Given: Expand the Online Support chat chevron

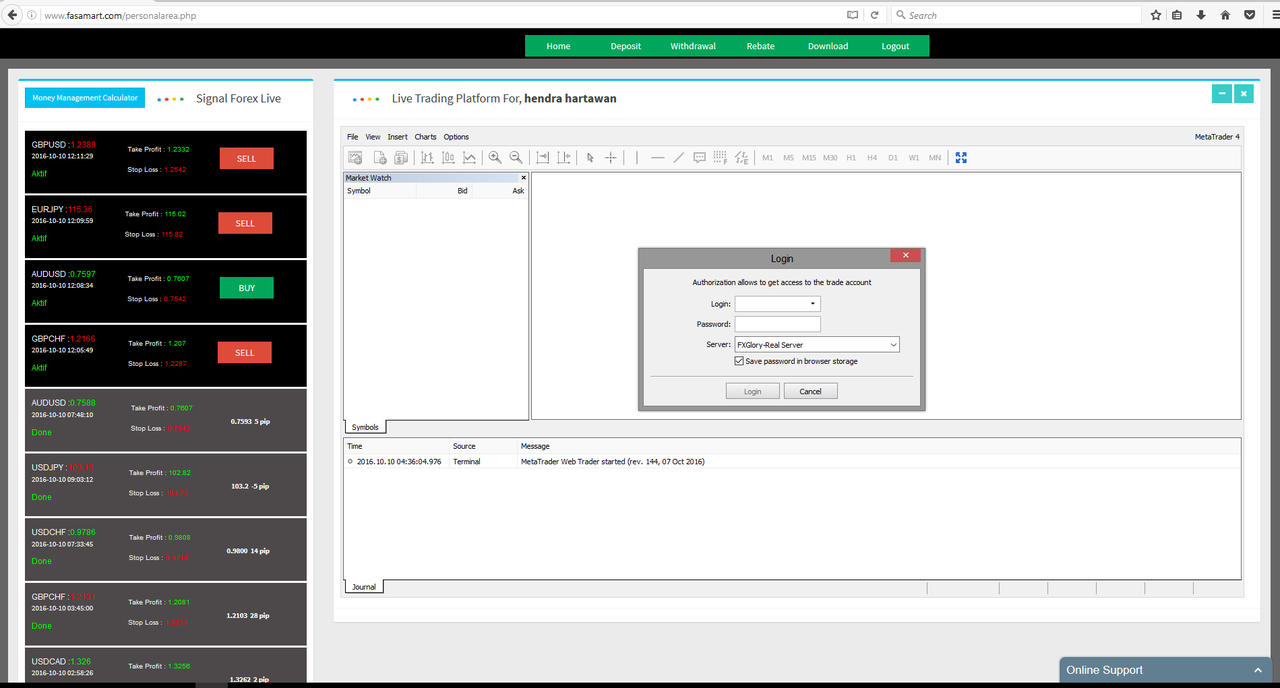Looking at the screenshot, I should [1258, 670].
